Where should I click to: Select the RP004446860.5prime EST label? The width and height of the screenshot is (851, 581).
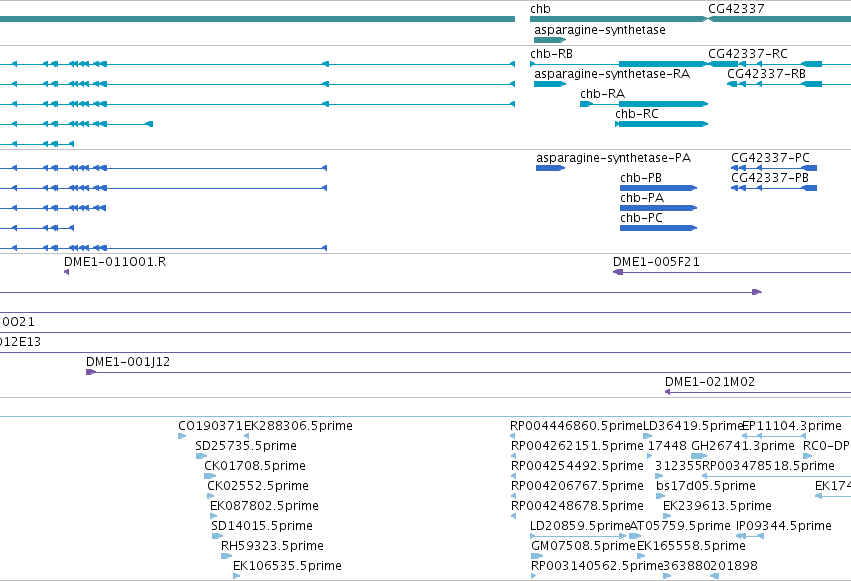[x=576, y=426]
